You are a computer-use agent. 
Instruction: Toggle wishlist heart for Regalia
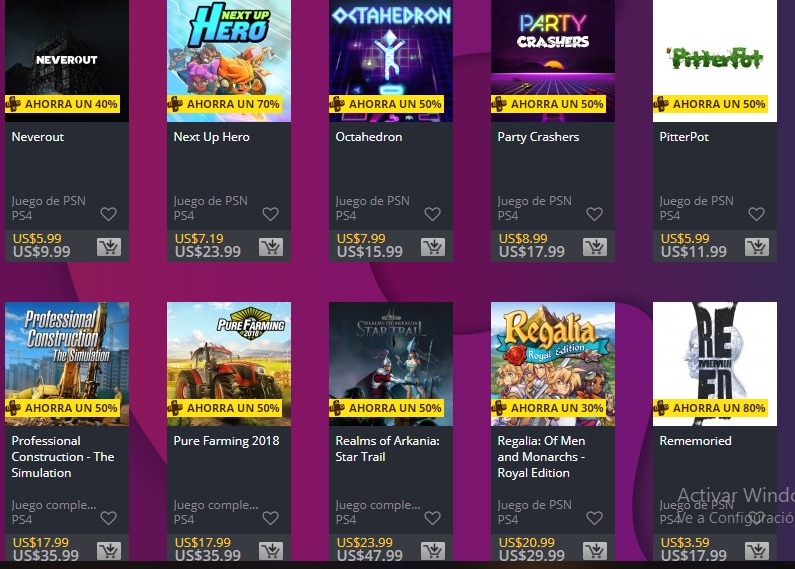tap(594, 518)
